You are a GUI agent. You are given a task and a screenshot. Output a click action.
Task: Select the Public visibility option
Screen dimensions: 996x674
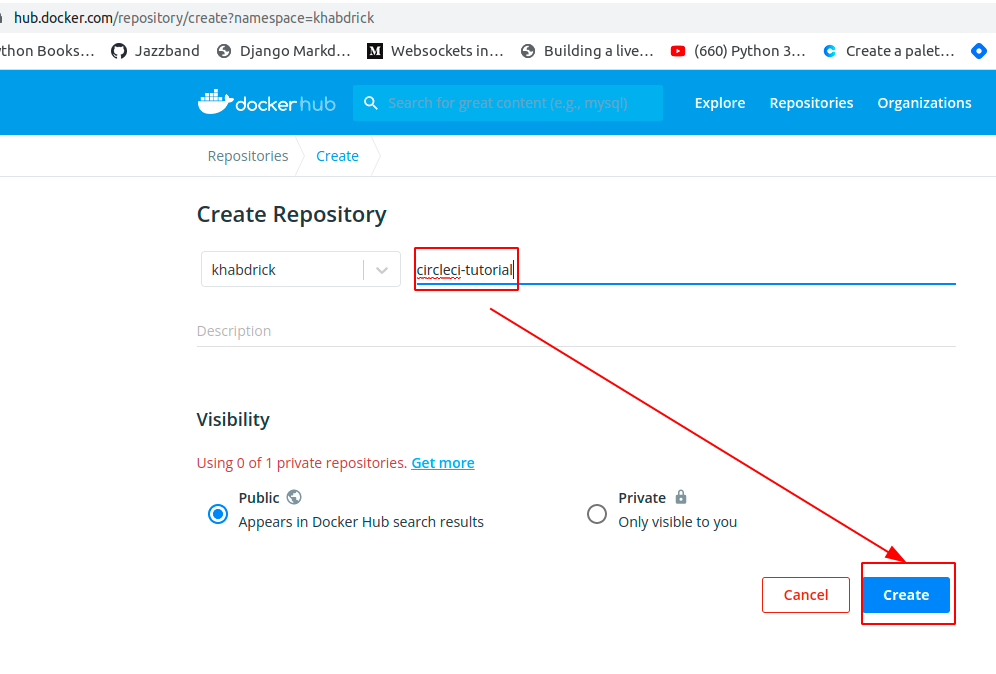[218, 513]
